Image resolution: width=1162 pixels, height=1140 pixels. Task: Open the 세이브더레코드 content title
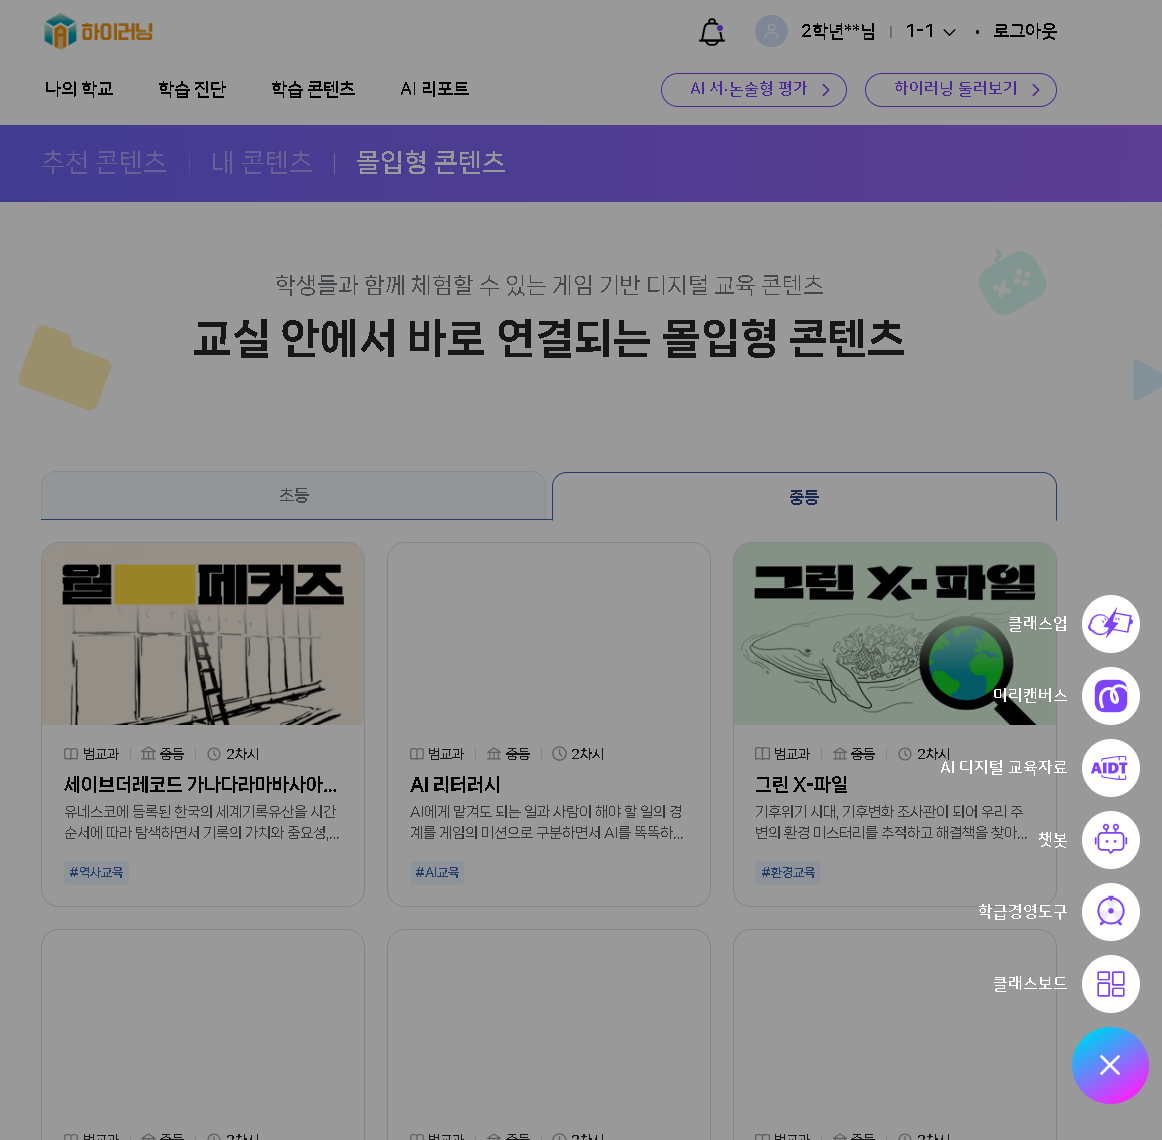[x=200, y=784]
